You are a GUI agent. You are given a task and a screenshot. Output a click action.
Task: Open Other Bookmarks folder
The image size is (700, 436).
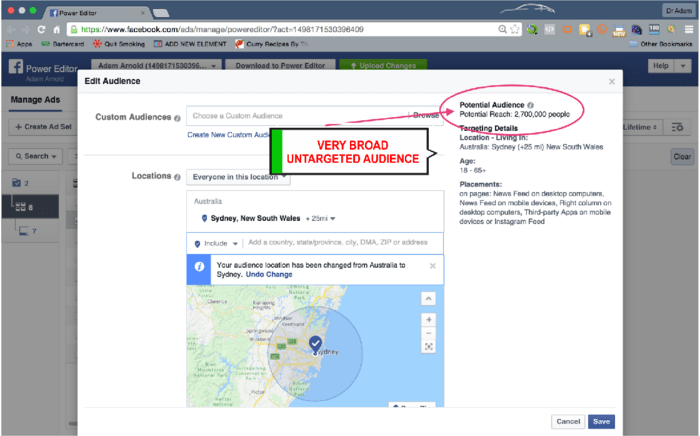click(661, 44)
